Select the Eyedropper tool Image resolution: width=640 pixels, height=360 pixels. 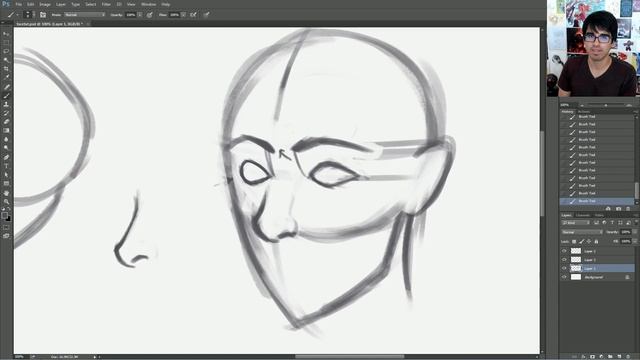(6, 77)
